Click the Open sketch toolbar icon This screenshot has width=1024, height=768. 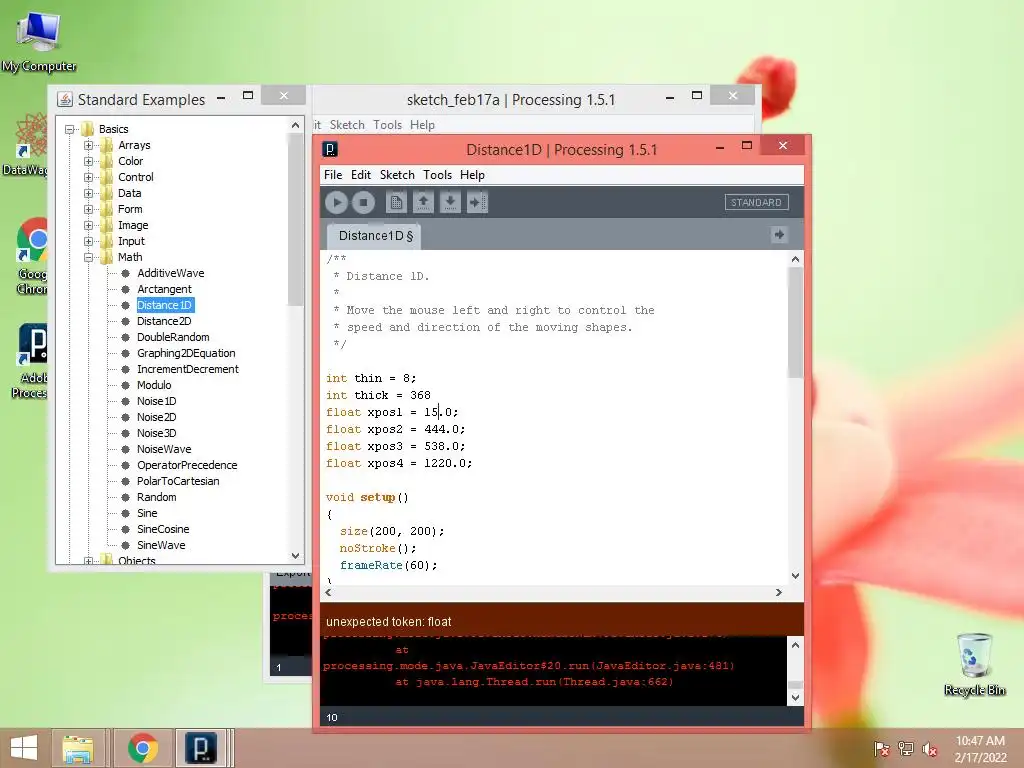pos(423,202)
